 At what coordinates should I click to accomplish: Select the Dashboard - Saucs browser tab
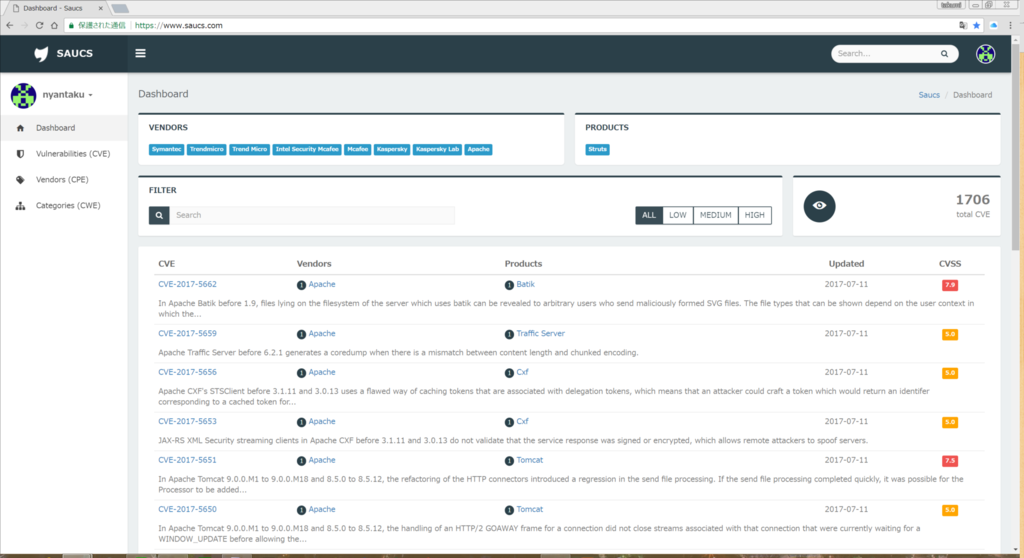click(x=57, y=8)
